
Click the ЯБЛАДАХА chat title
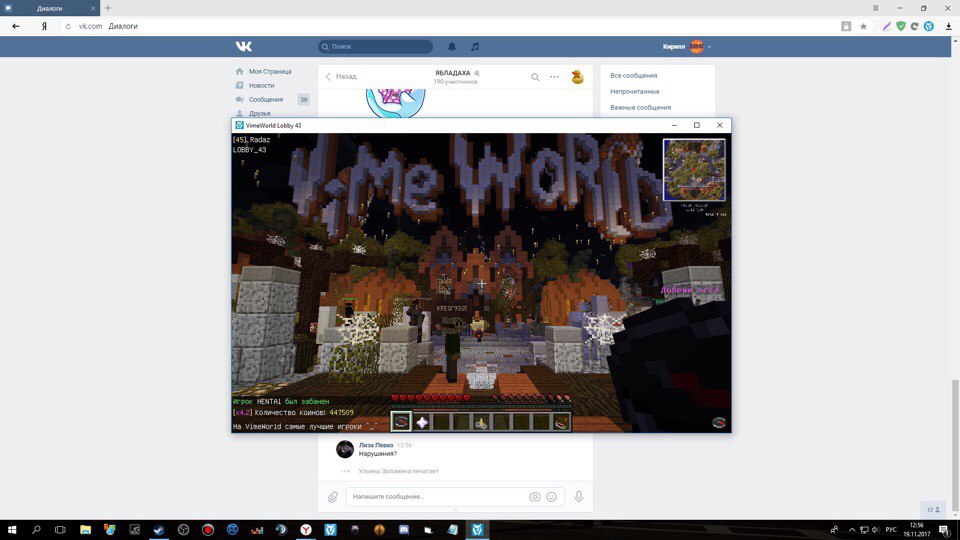[x=452, y=73]
